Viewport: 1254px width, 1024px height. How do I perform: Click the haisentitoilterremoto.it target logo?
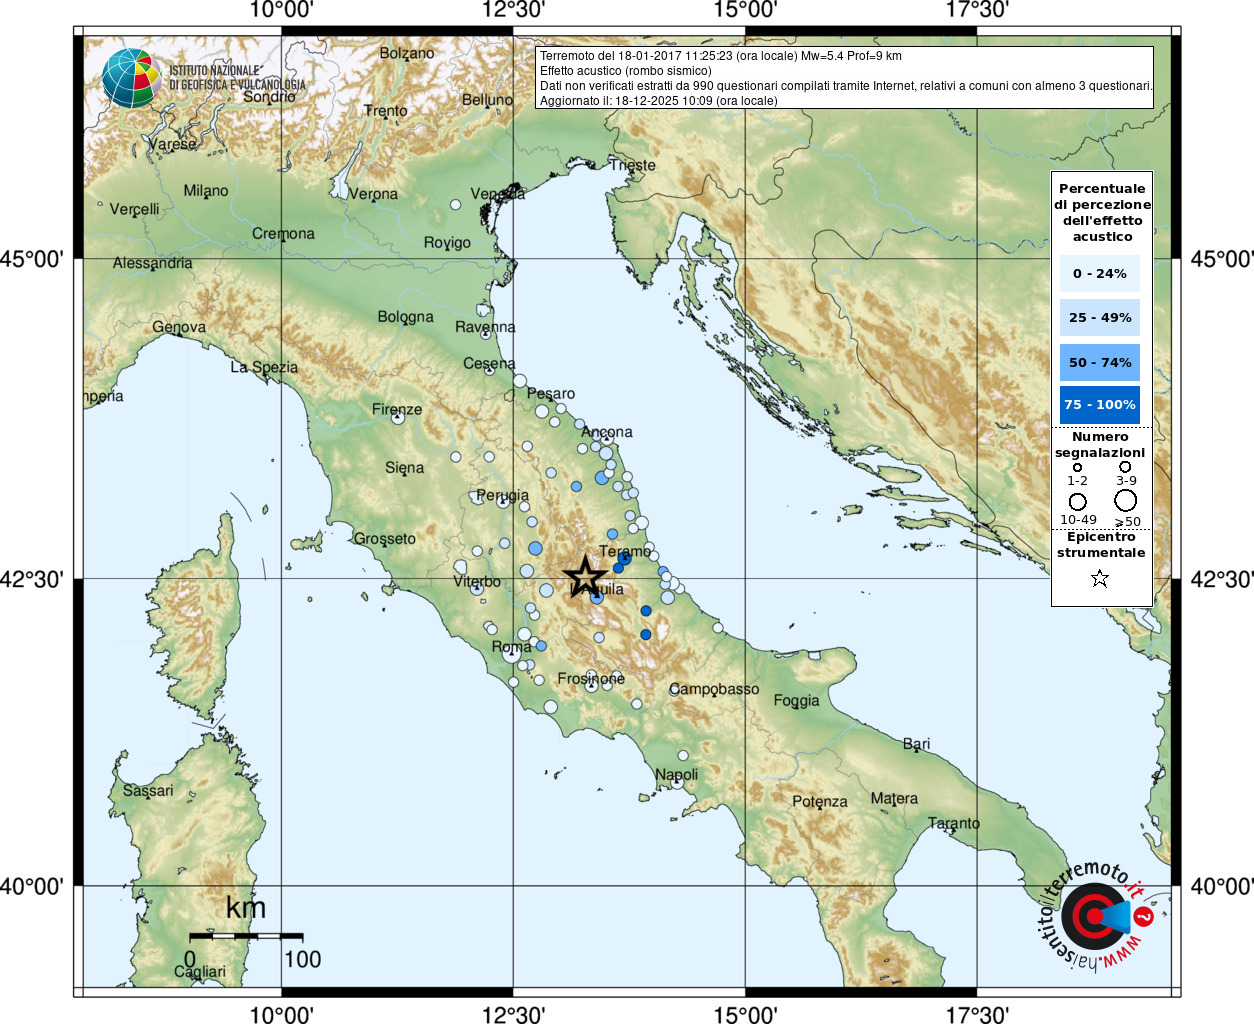[x=1094, y=915]
